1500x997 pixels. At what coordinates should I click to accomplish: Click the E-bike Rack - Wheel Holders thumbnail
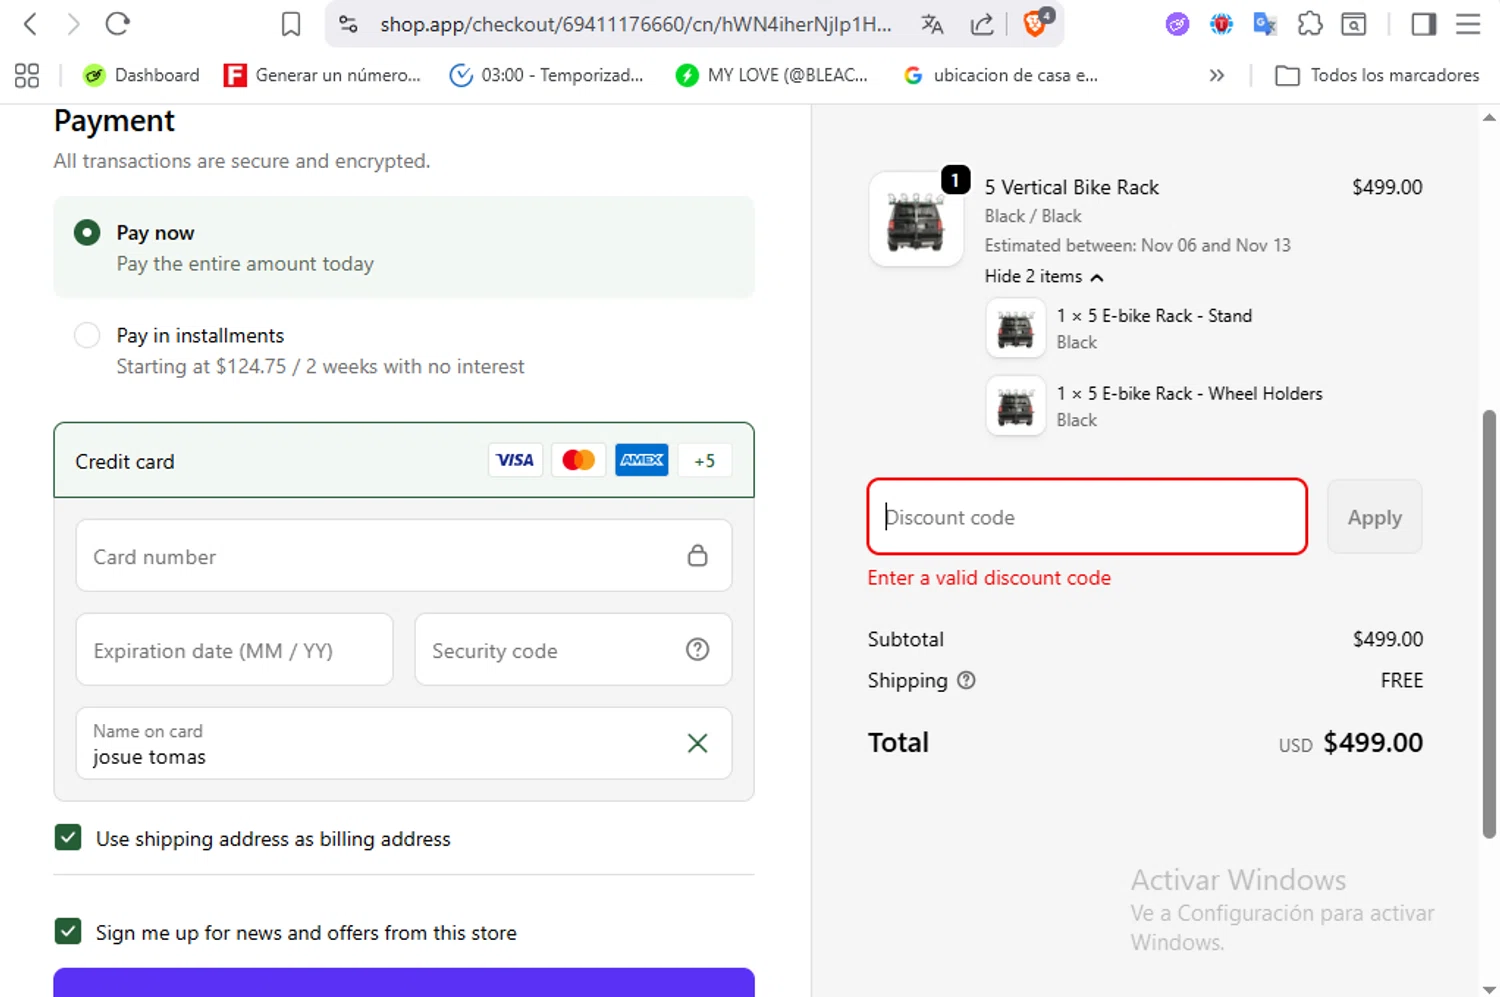click(1016, 406)
